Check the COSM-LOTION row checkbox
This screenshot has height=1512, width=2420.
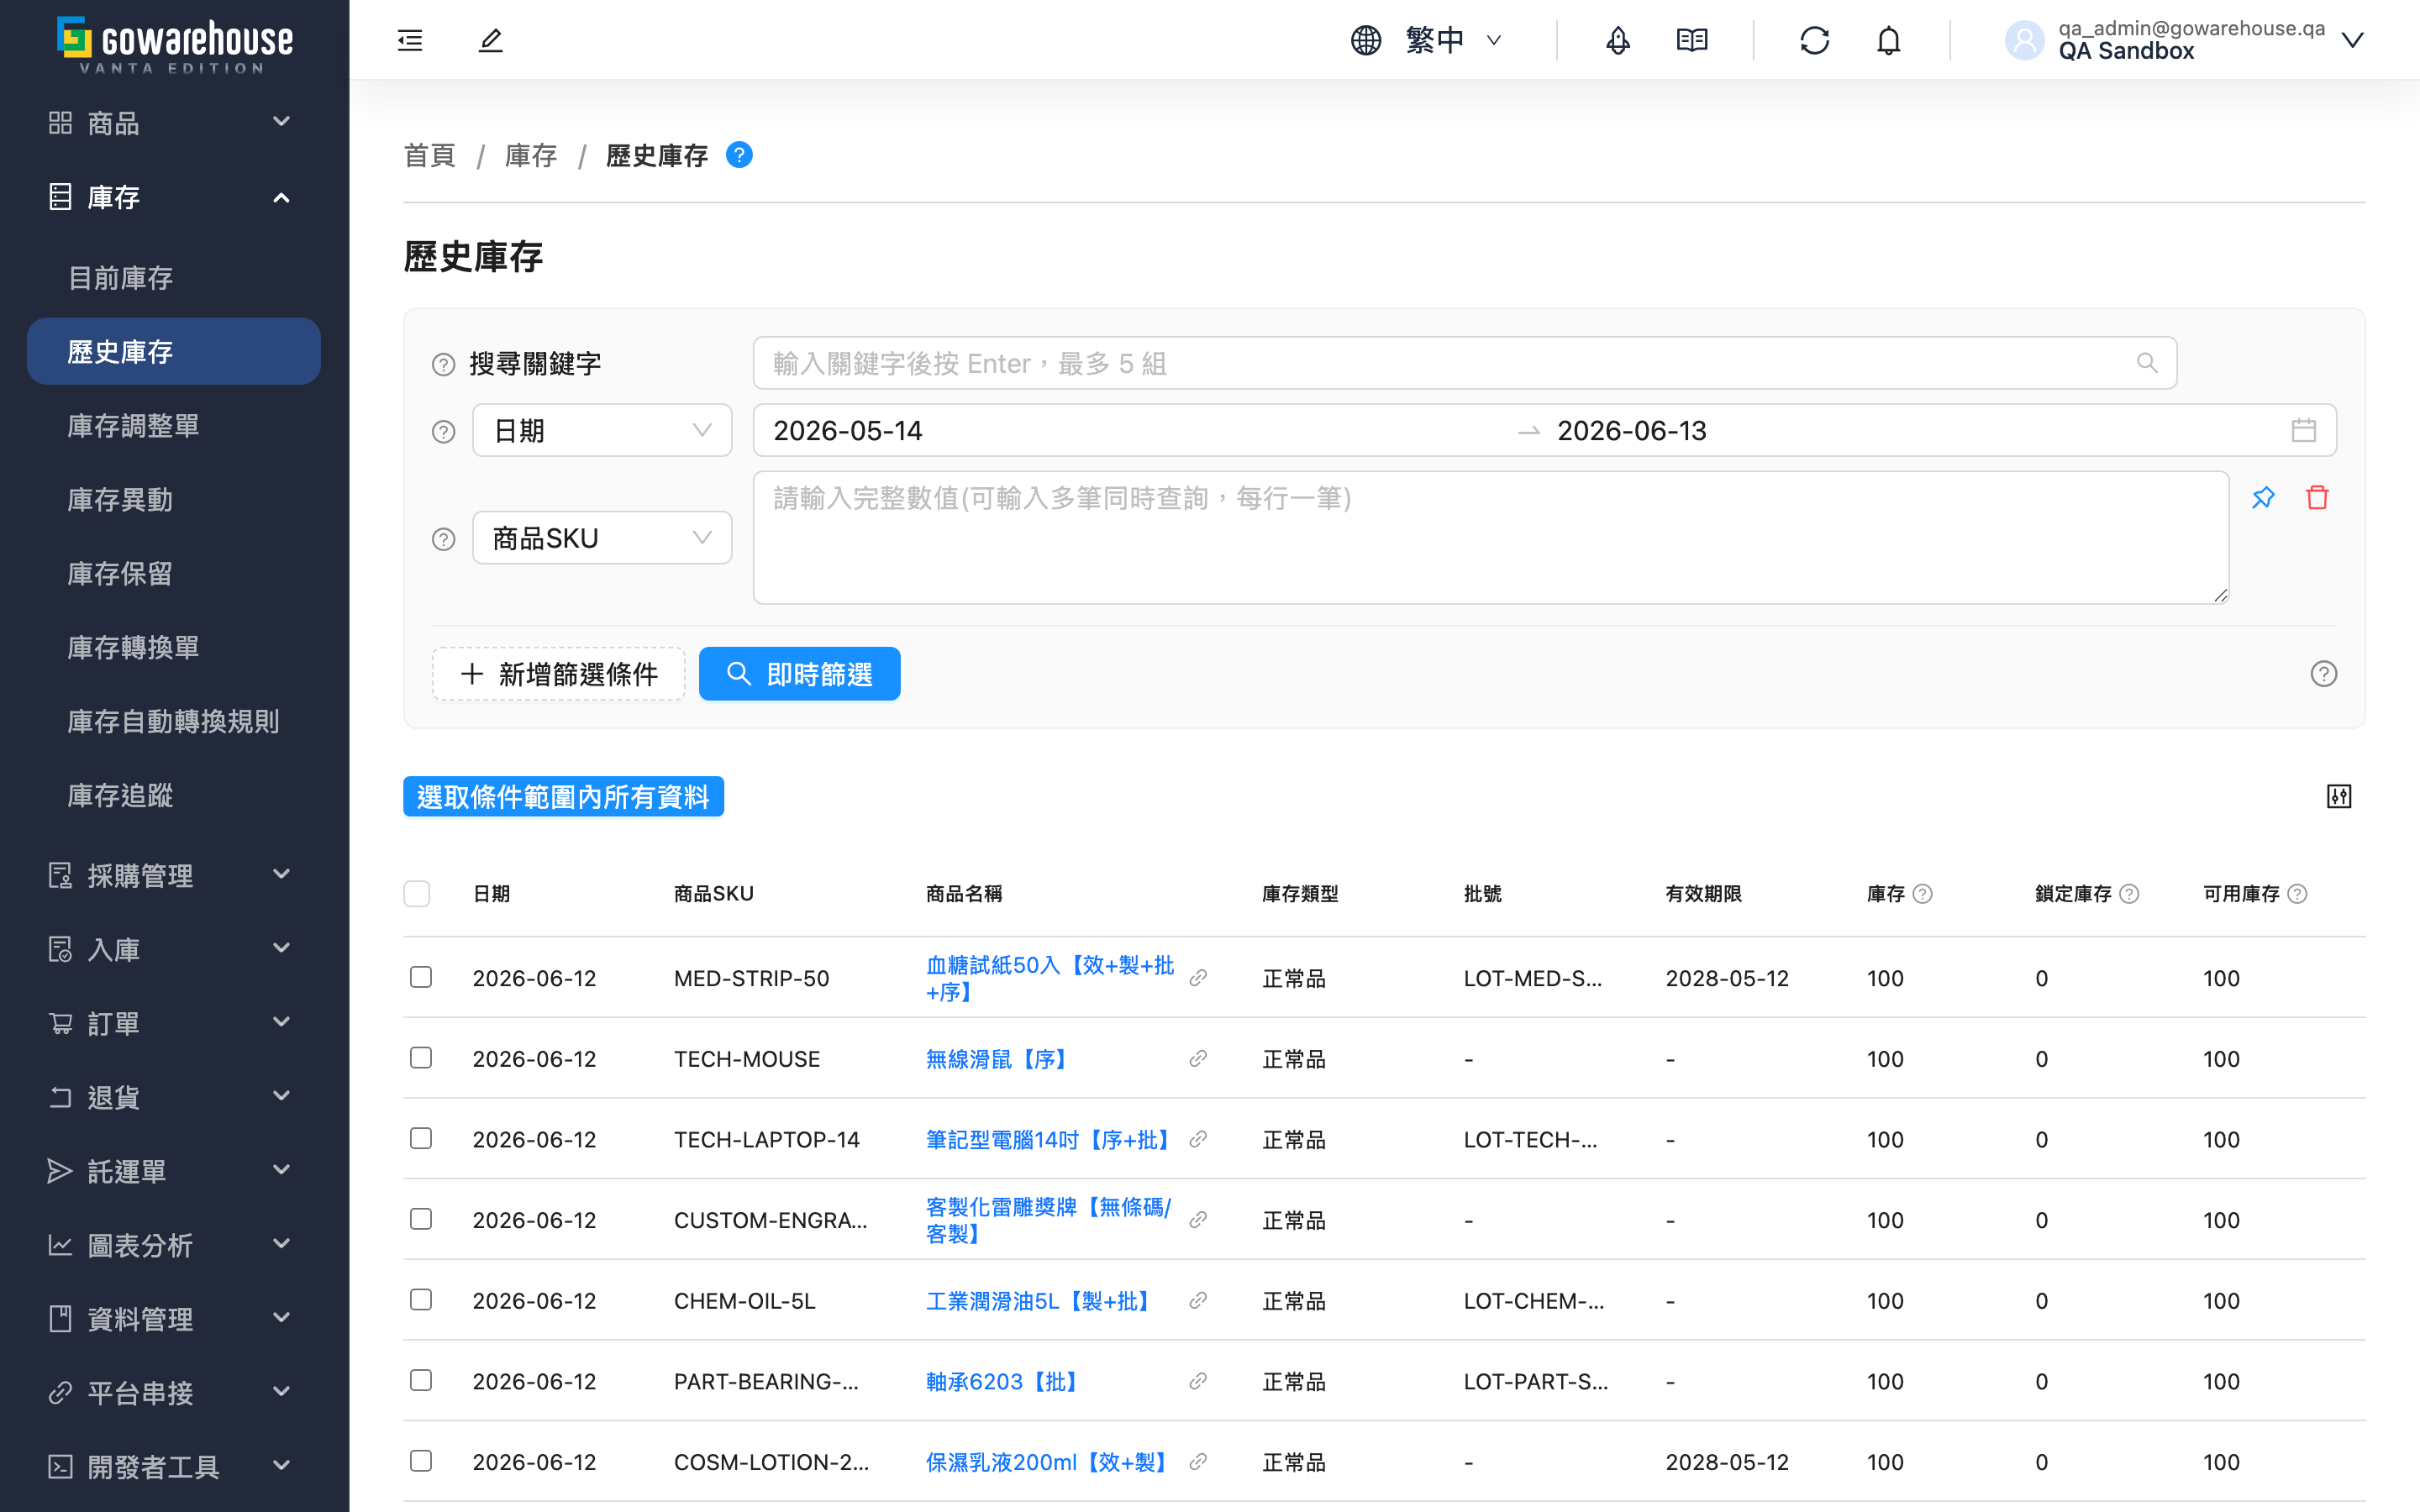[421, 1461]
